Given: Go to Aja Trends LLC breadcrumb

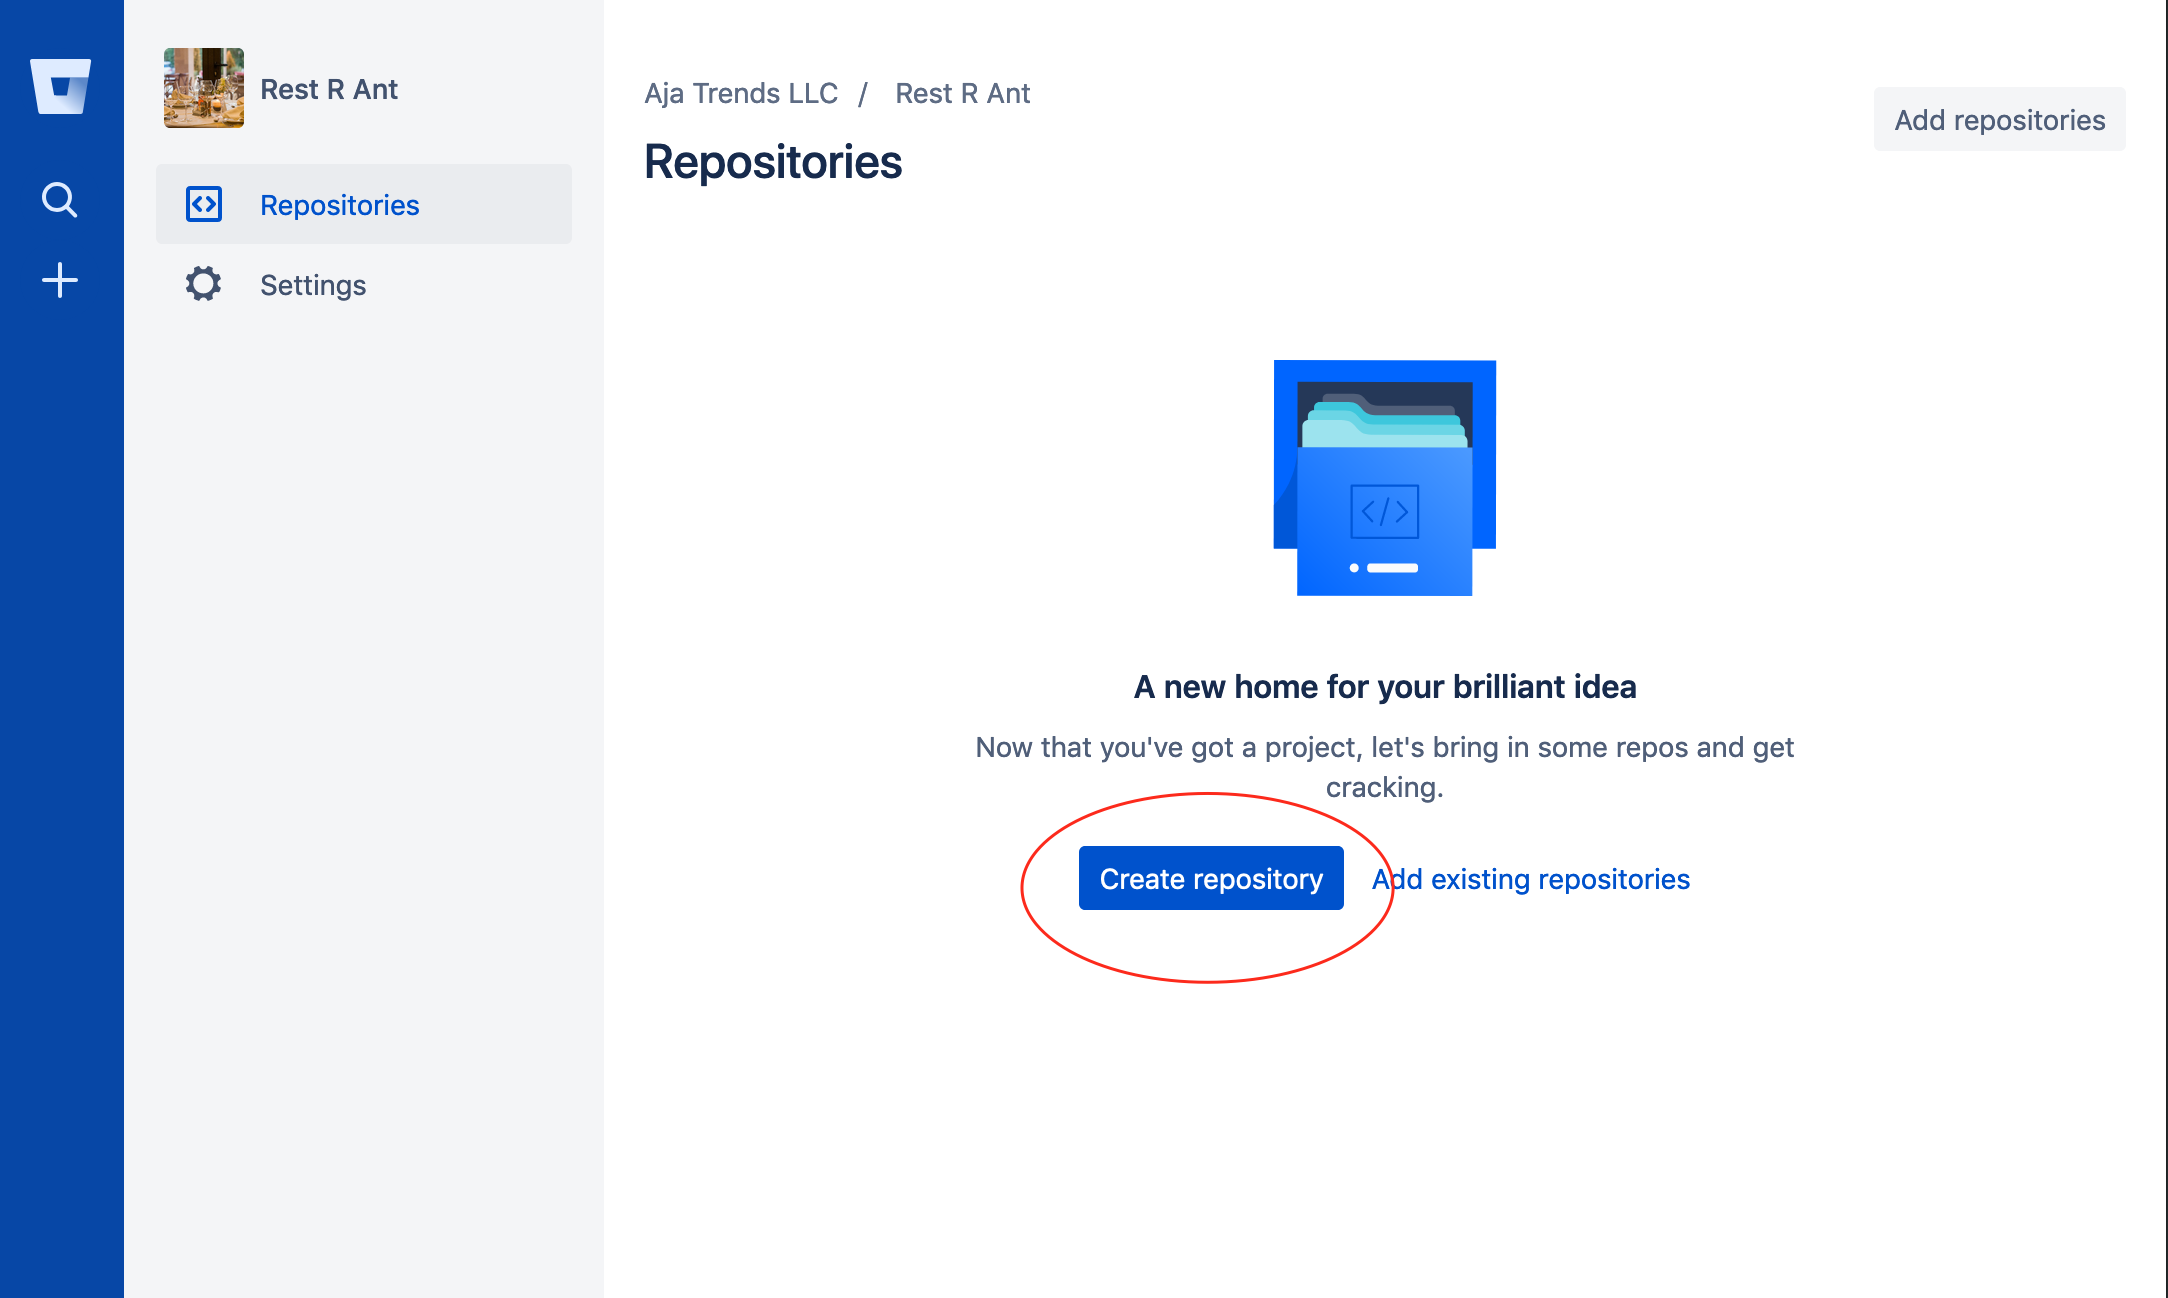Looking at the screenshot, I should pyautogui.click(x=741, y=93).
